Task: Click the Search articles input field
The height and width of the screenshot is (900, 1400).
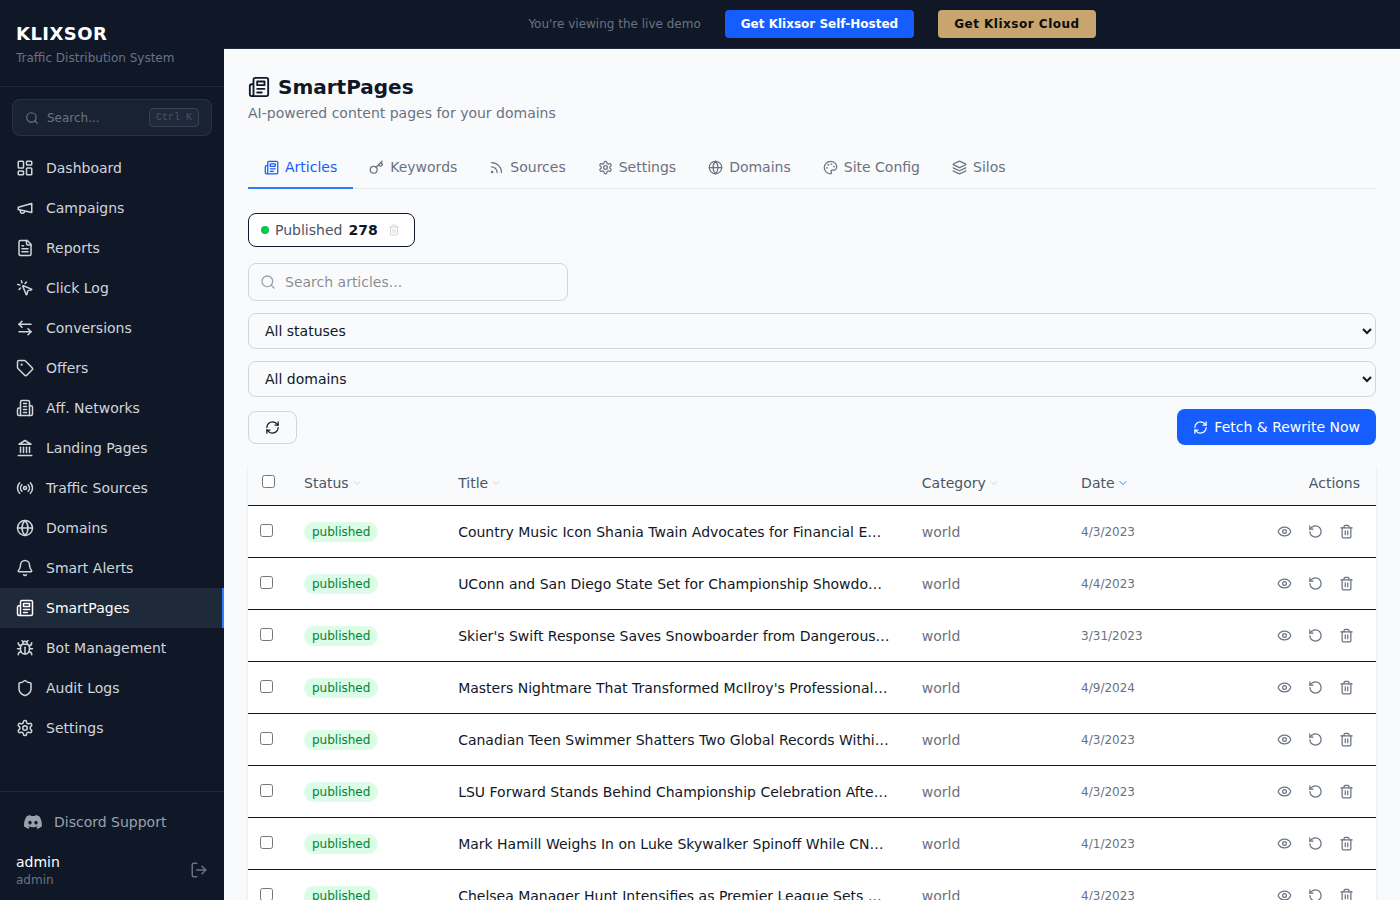Action: [x=407, y=282]
